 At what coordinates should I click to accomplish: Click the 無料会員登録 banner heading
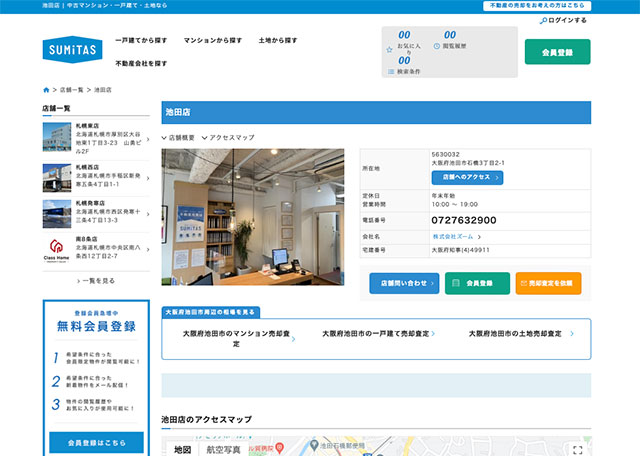[96, 326]
